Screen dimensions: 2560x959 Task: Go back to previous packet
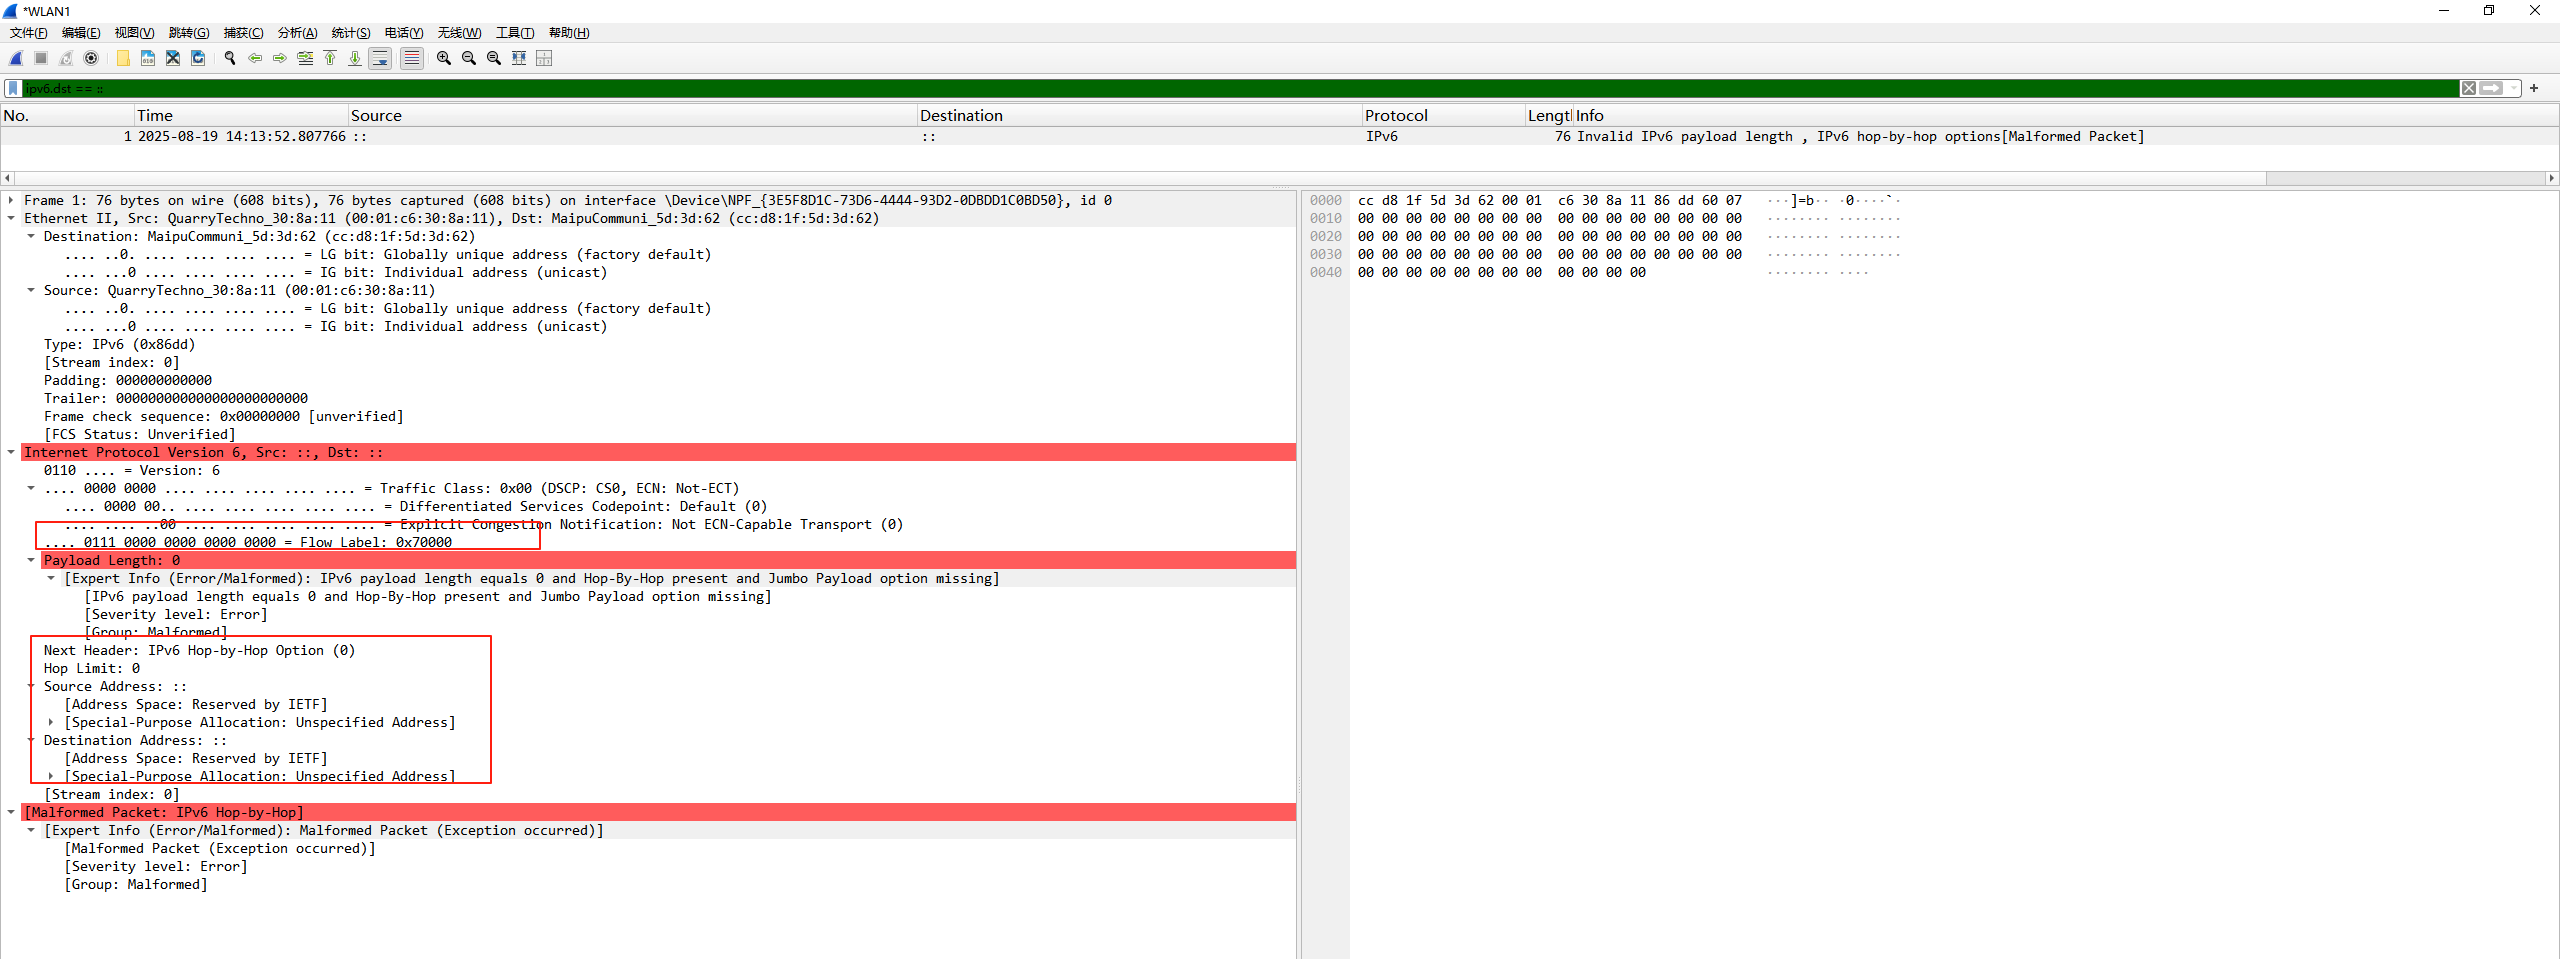[255, 58]
